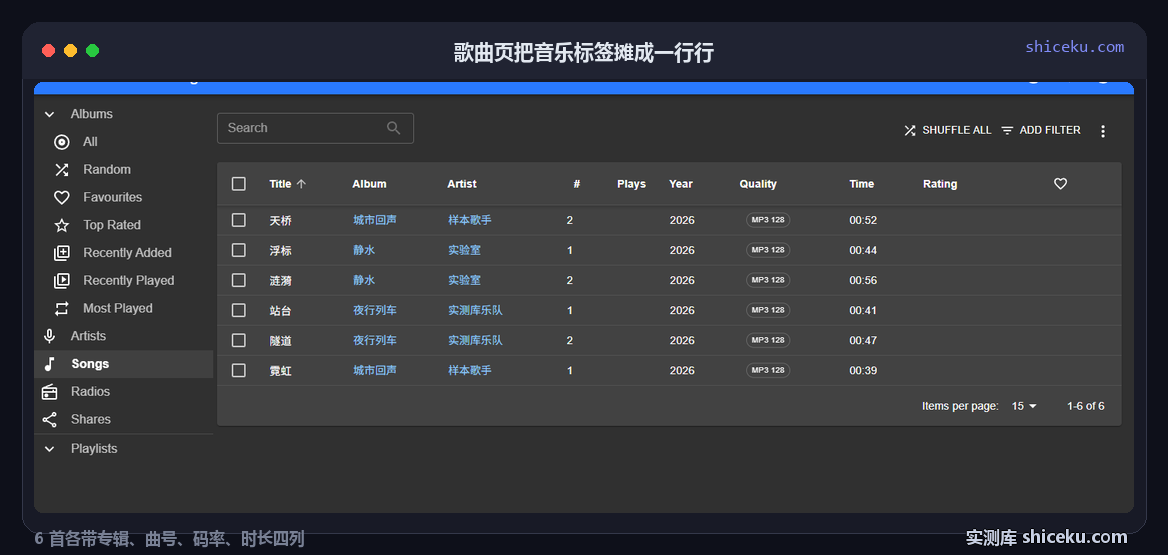The width and height of the screenshot is (1168, 555).
Task: Open album 静水 in 浮标 row
Action: [x=364, y=250]
